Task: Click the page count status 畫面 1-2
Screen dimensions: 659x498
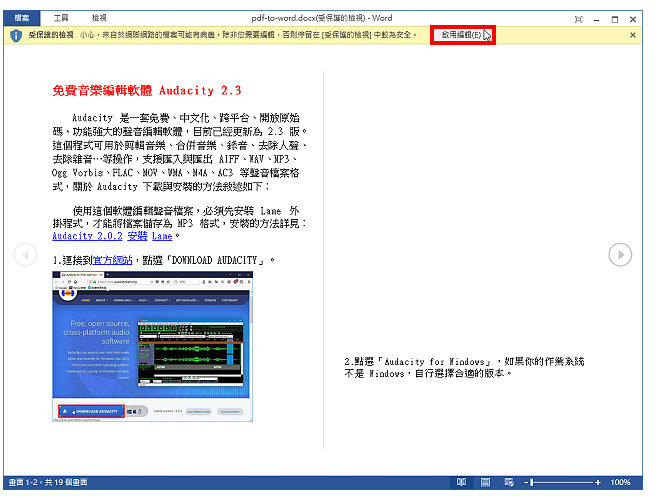Action: tap(48, 482)
